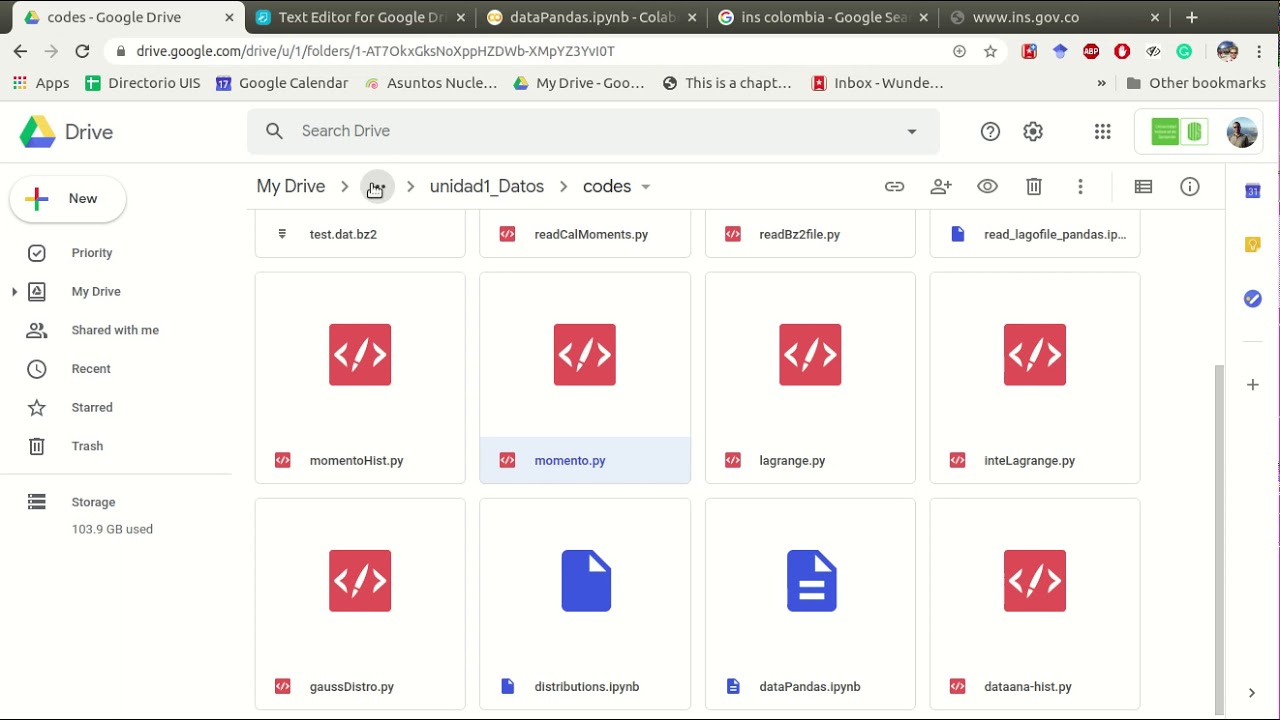The width and height of the screenshot is (1280, 720).
Task: Open Google Tasks side panel icon
Action: click(x=1252, y=298)
